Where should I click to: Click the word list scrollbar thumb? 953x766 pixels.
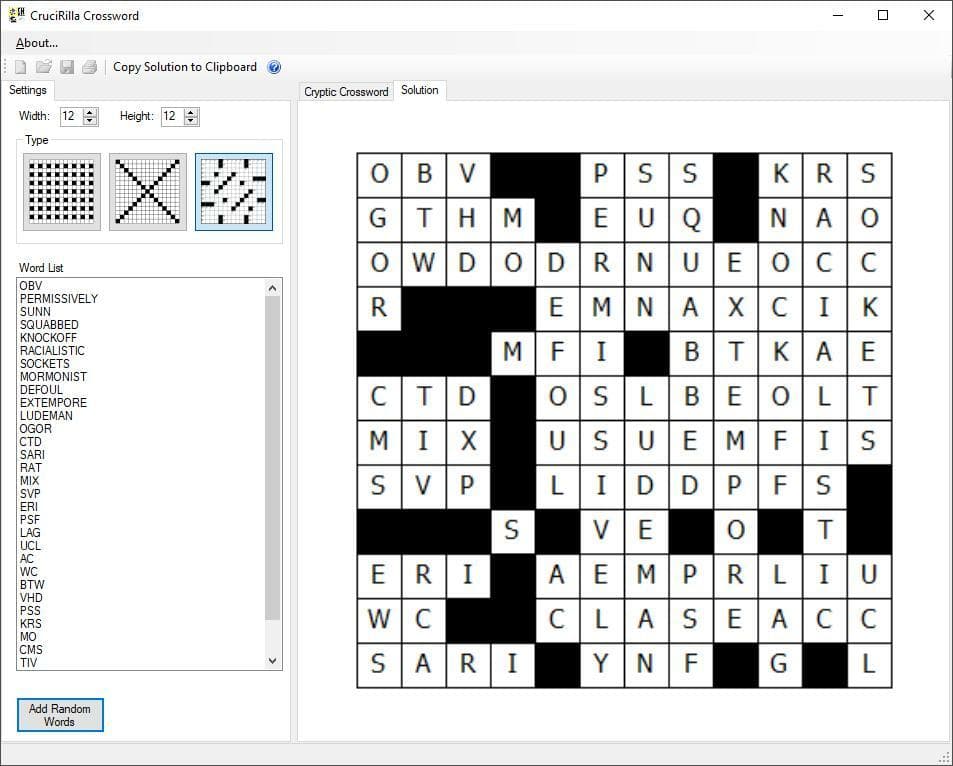272,458
